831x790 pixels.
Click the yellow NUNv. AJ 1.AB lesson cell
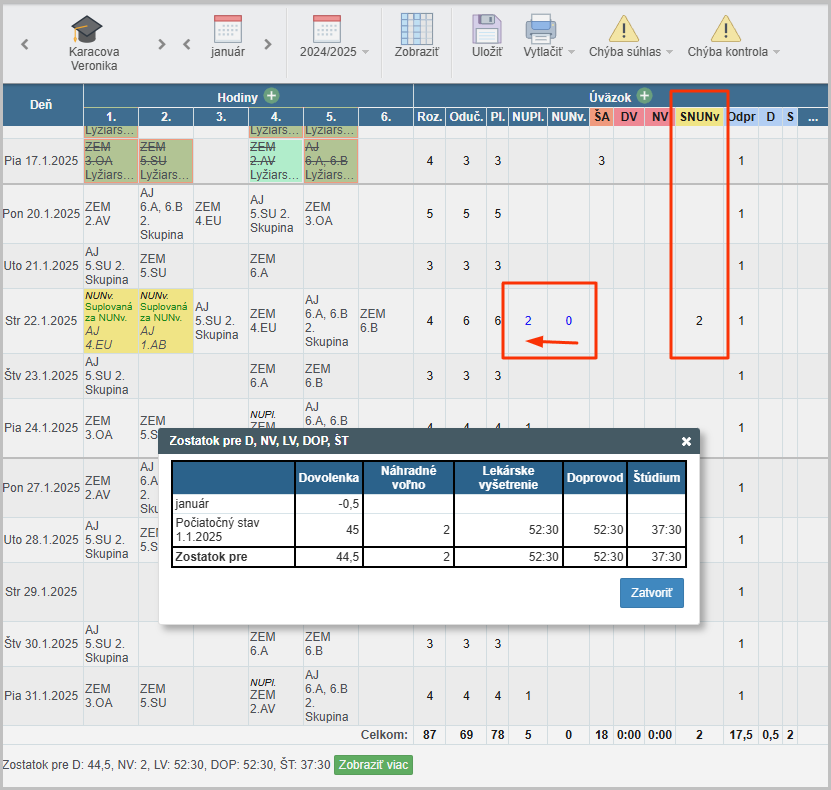(x=166, y=321)
